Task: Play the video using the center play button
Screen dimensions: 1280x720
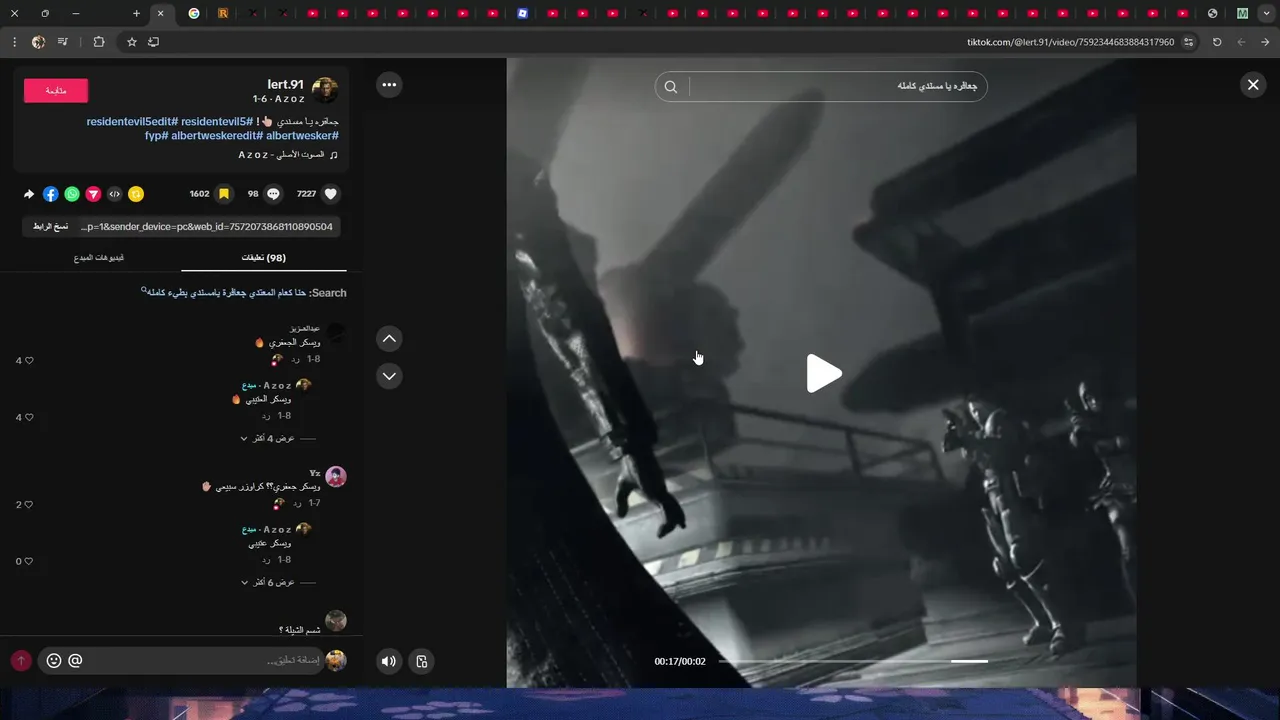Action: (x=823, y=373)
